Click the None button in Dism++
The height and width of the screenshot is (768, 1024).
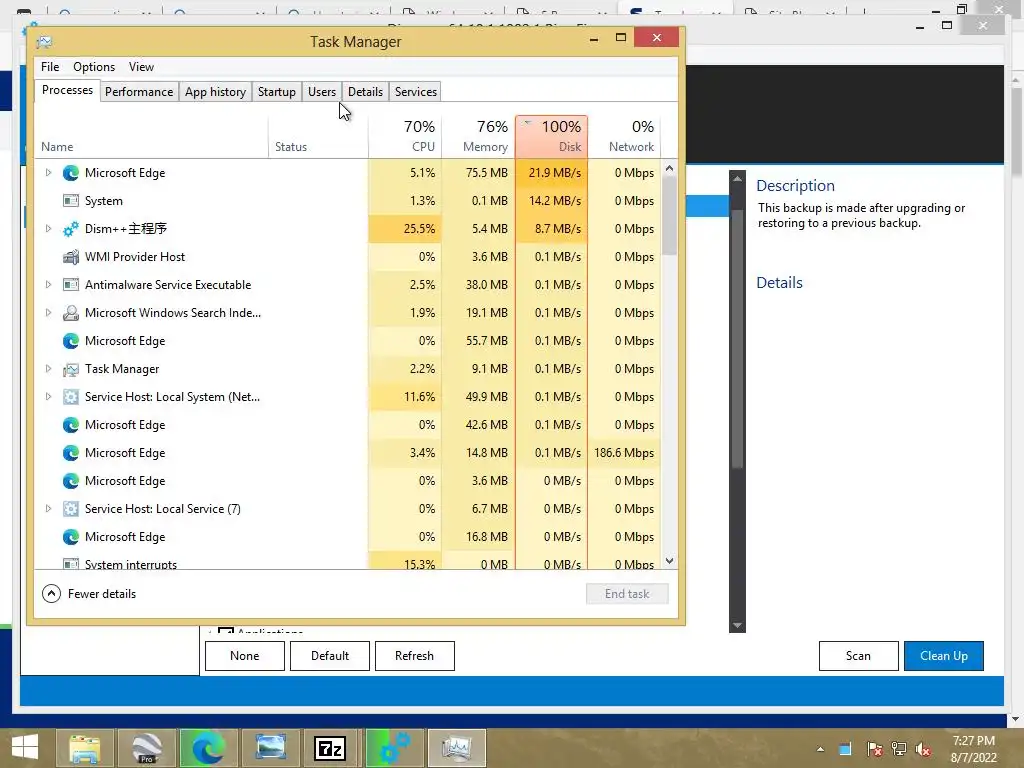pyautogui.click(x=245, y=656)
